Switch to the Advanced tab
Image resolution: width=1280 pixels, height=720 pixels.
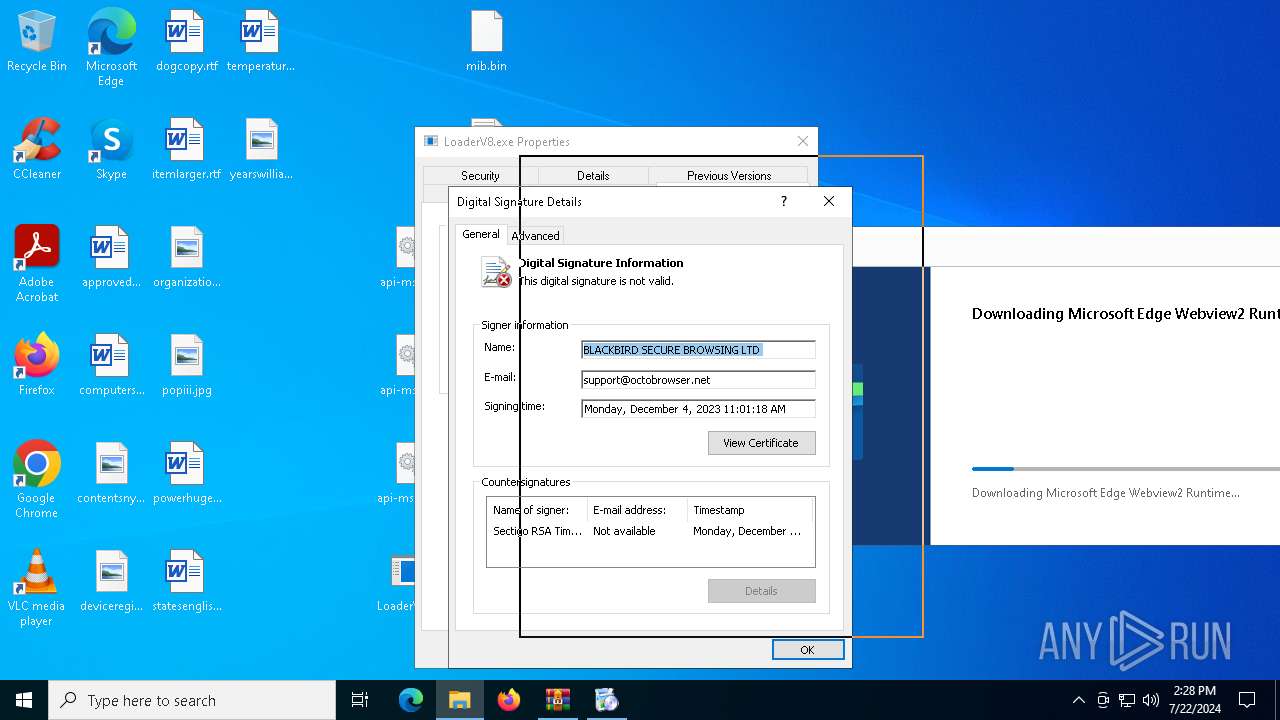click(535, 236)
